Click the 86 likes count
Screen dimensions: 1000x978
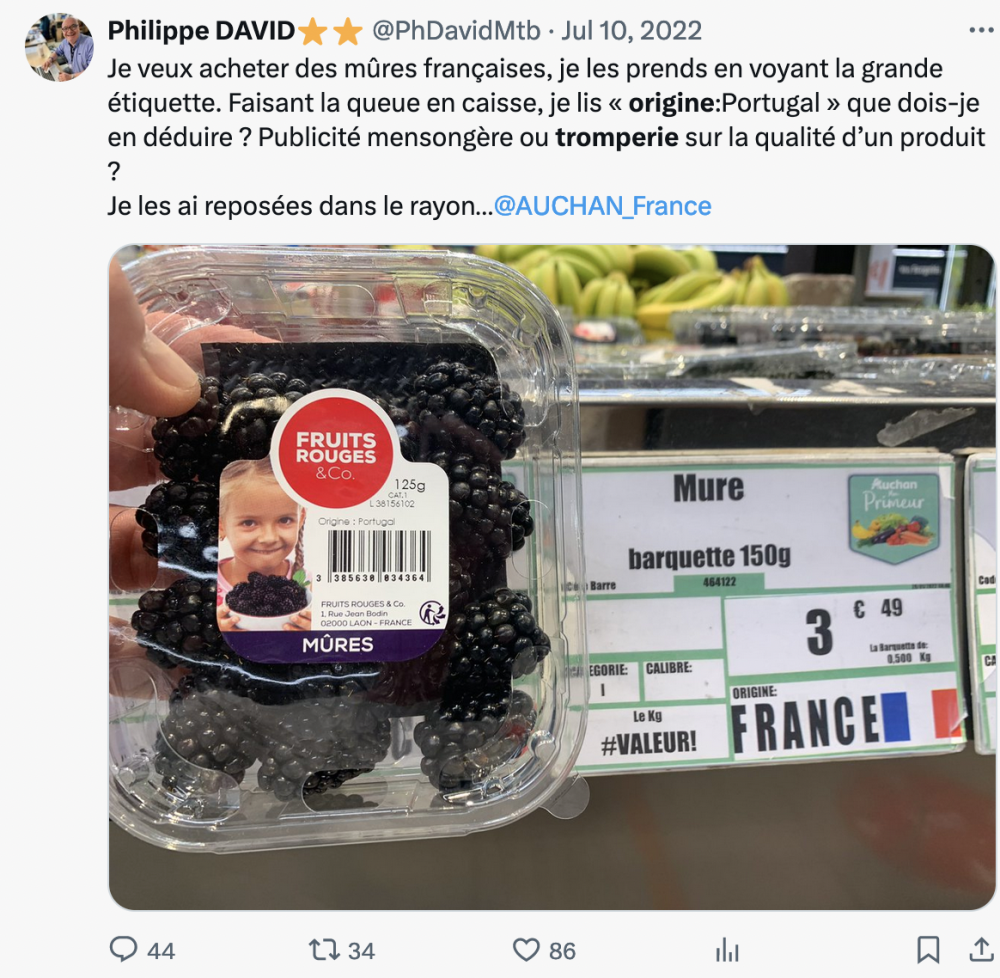click(562, 951)
